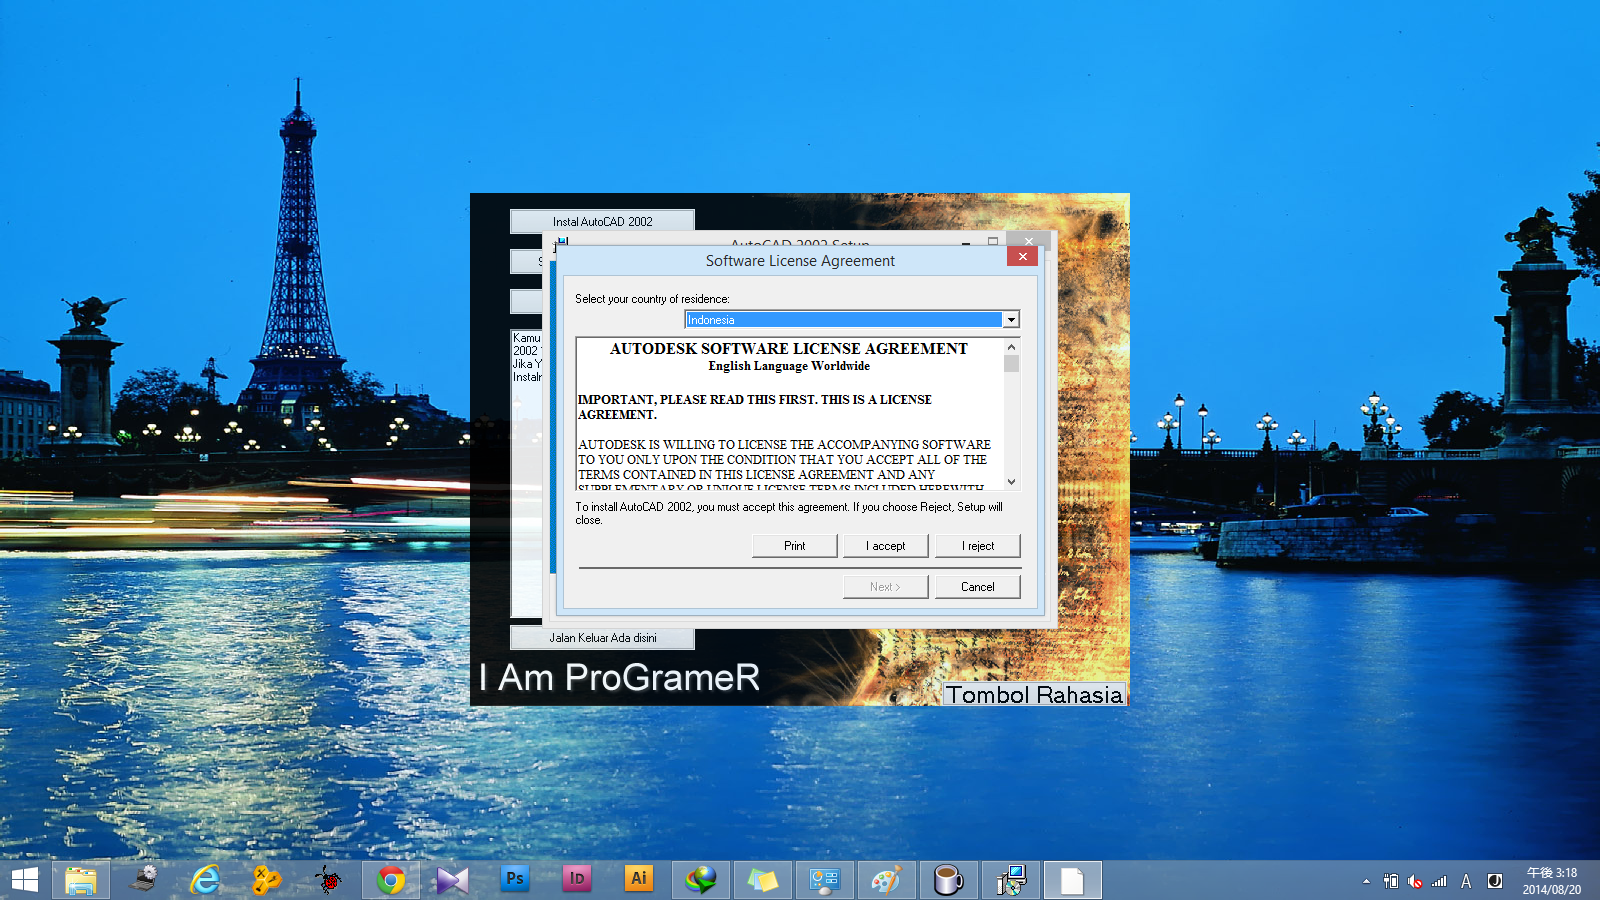Click the English Language Worldwide text
The image size is (1600, 900).
(789, 366)
